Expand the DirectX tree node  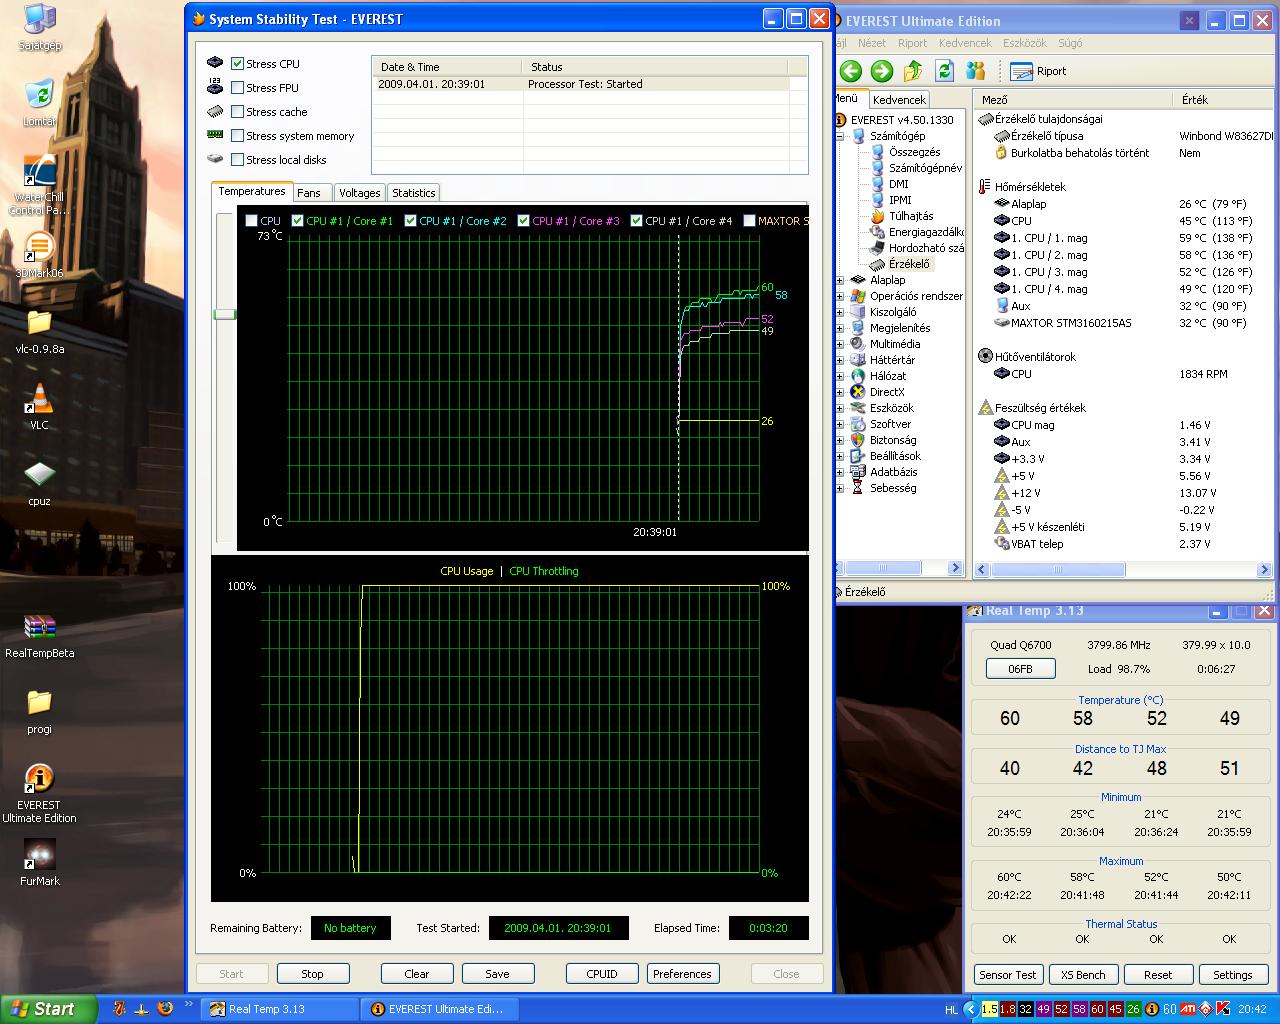click(x=841, y=392)
